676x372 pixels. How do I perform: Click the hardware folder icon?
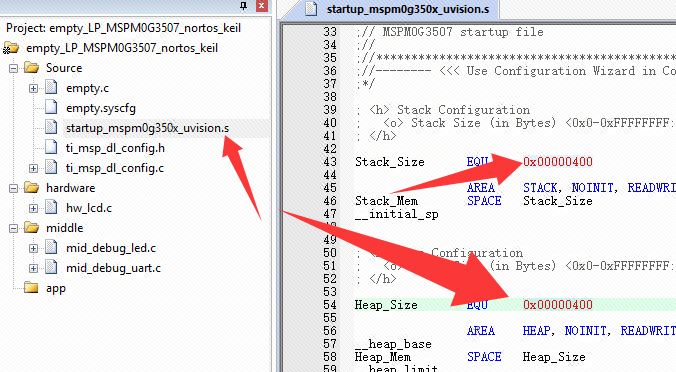click(x=31, y=188)
